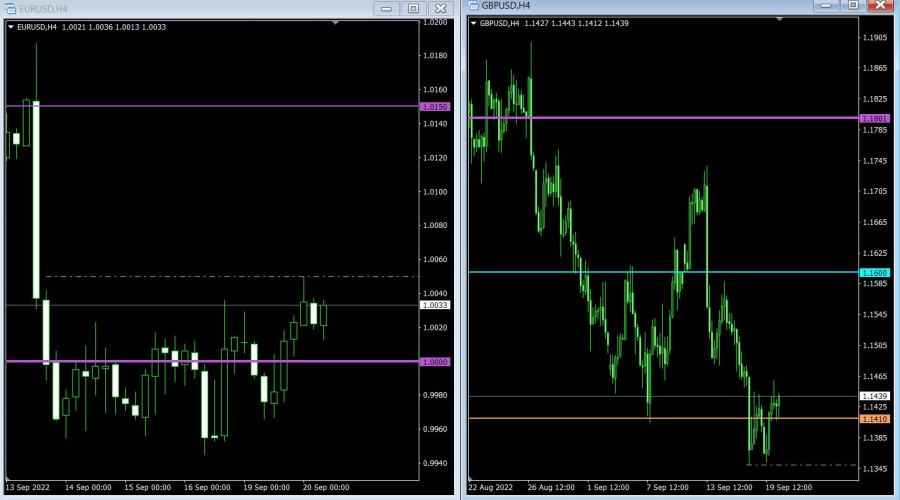This screenshot has width=900, height=500.
Task: Close the GBPUSD,H4 chart window
Action: 880,5
